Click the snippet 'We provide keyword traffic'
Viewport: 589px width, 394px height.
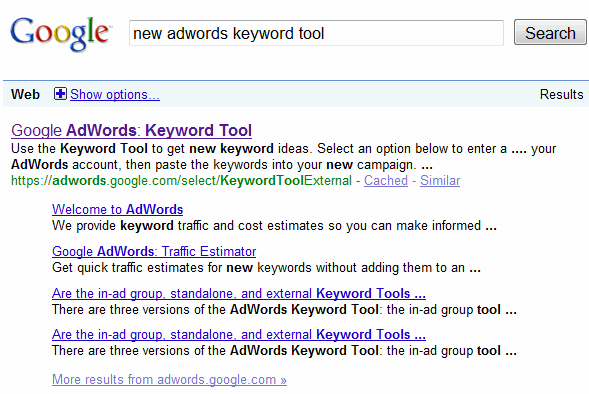tap(275, 226)
